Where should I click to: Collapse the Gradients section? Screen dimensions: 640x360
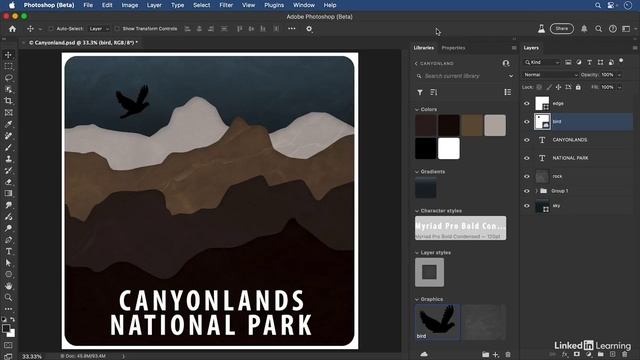[x=417, y=171]
